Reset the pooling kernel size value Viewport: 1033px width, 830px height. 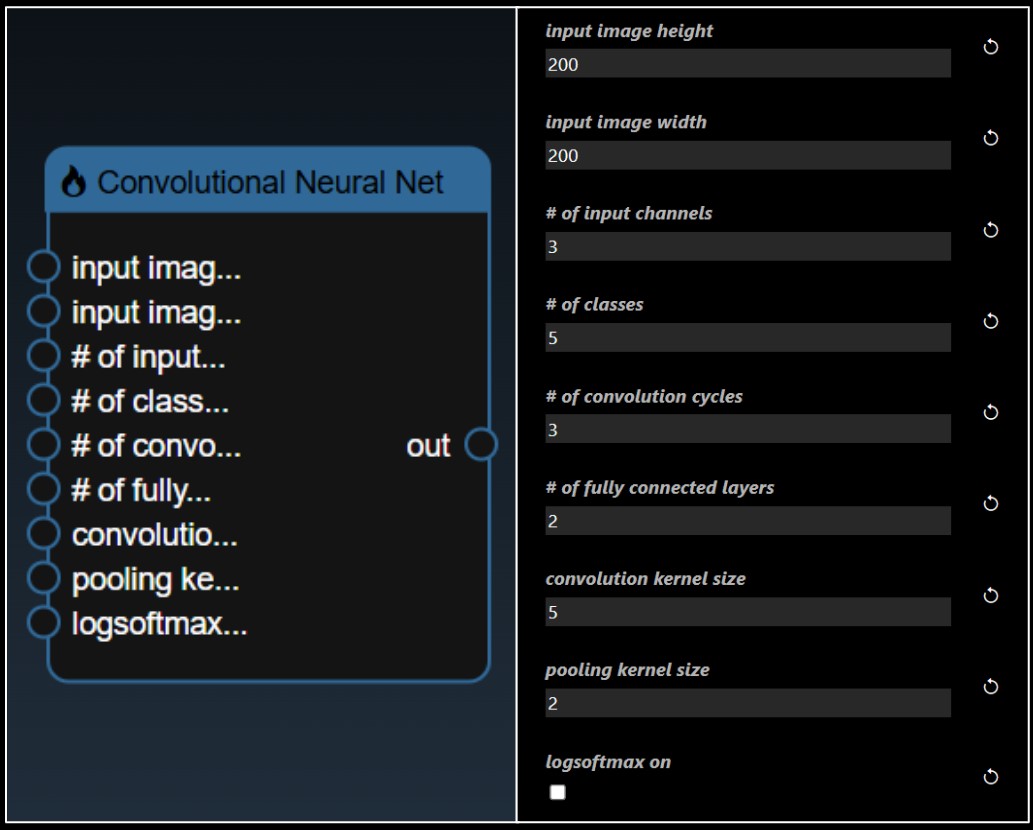tap(990, 686)
